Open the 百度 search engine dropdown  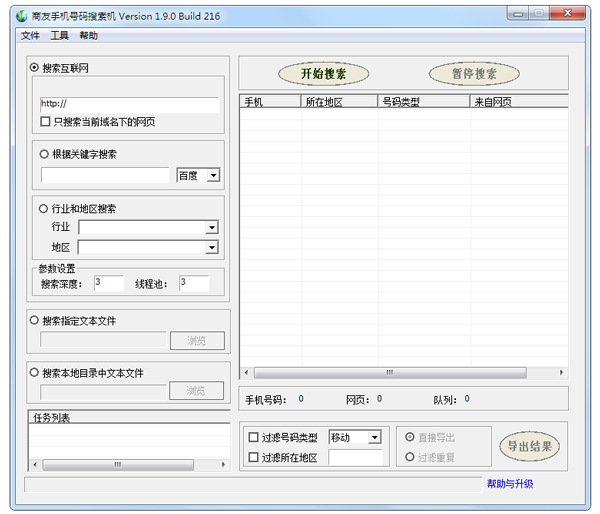click(x=213, y=176)
